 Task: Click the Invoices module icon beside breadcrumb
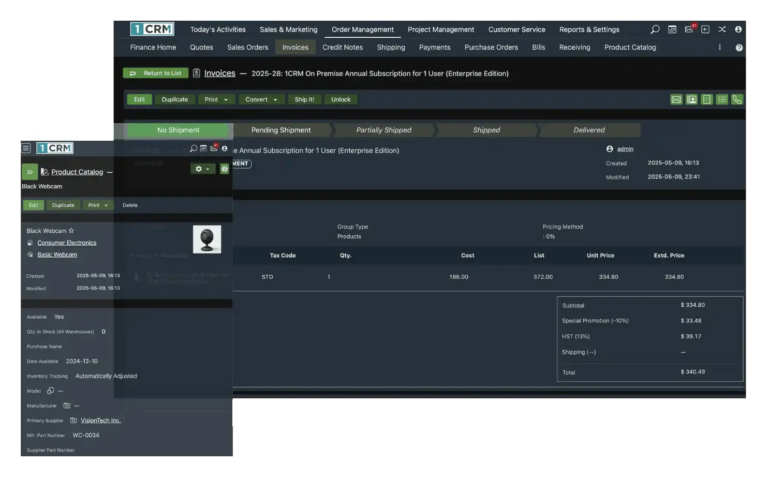coord(196,73)
